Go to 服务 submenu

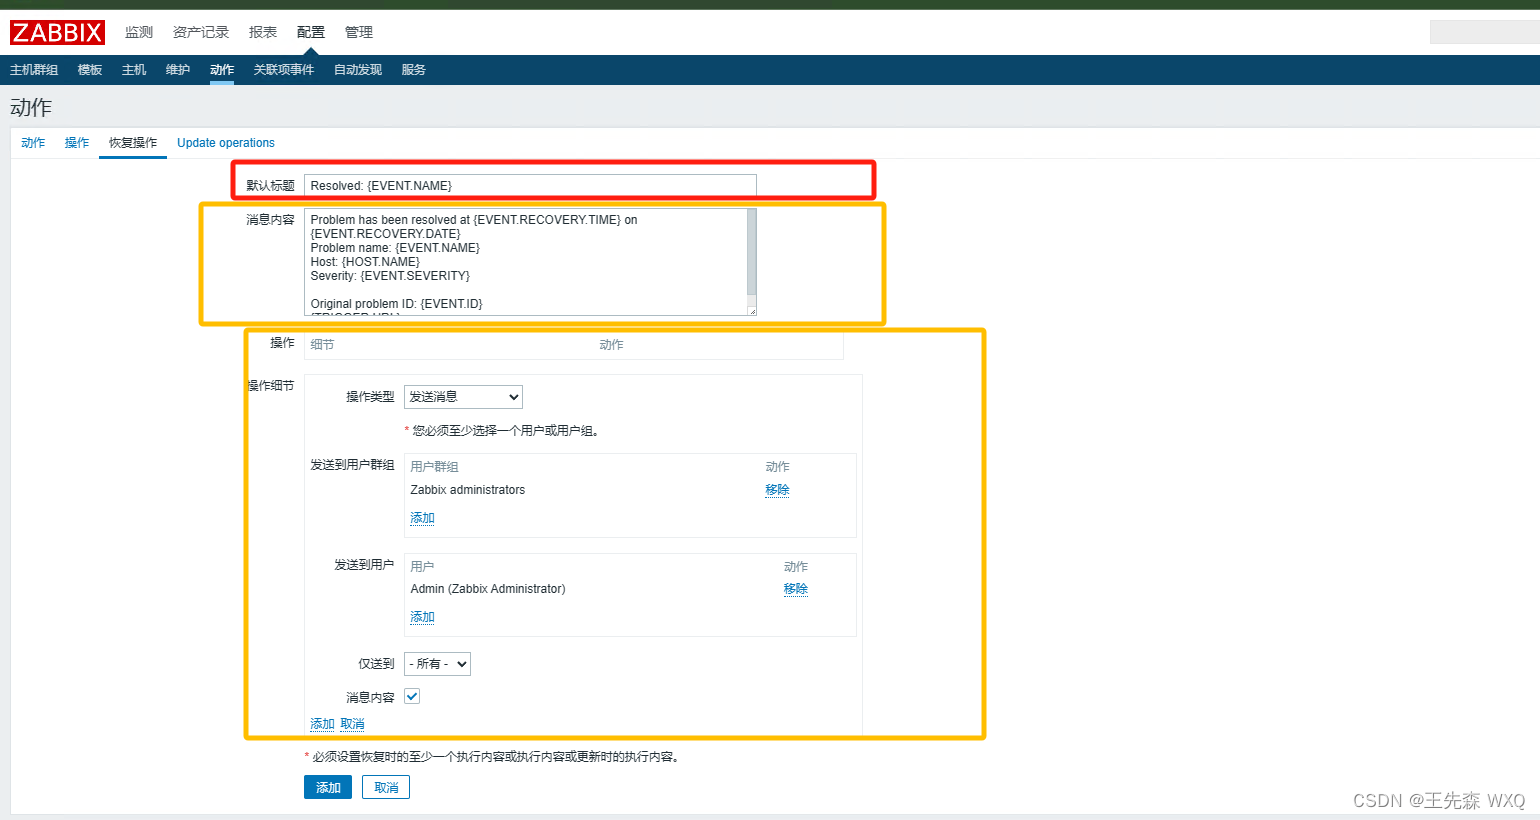click(414, 70)
